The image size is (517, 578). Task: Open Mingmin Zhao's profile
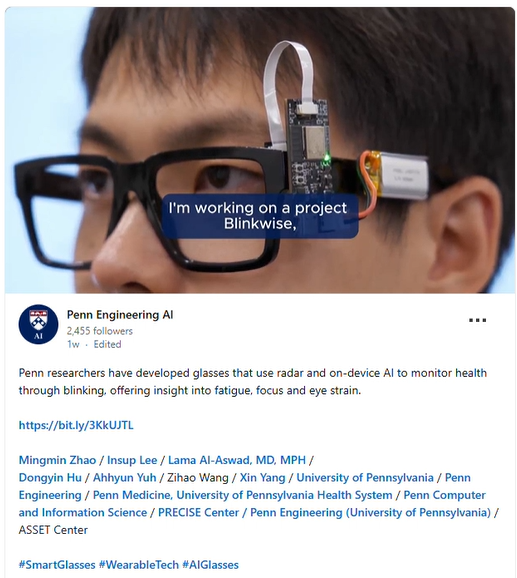click(x=57, y=460)
